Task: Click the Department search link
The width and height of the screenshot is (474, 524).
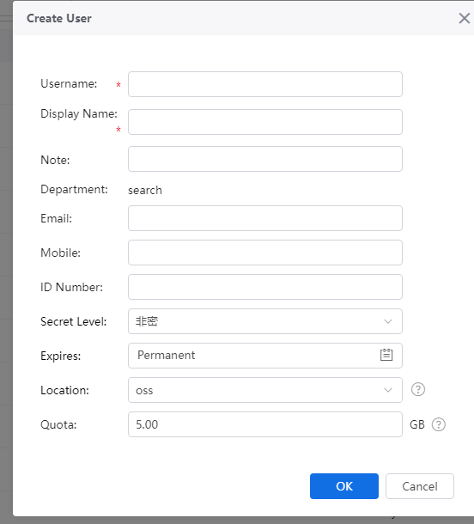Action: pos(145,190)
